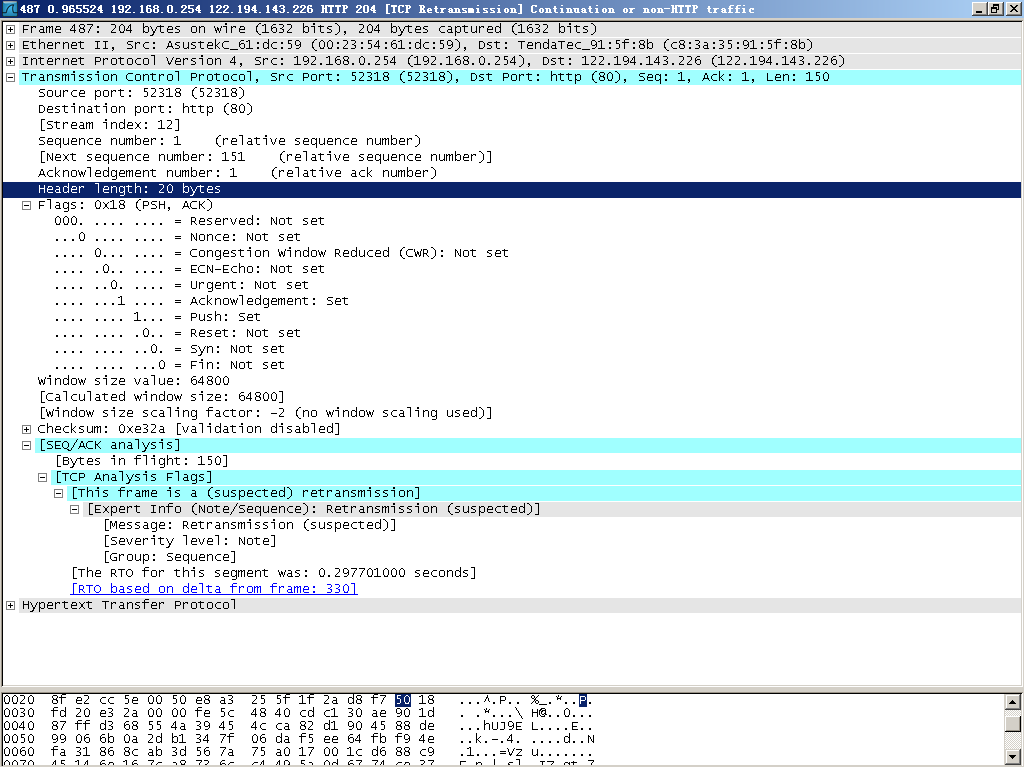Click hex offset 0030 in the bytes pane
The image size is (1024, 768).
[x=19, y=713]
